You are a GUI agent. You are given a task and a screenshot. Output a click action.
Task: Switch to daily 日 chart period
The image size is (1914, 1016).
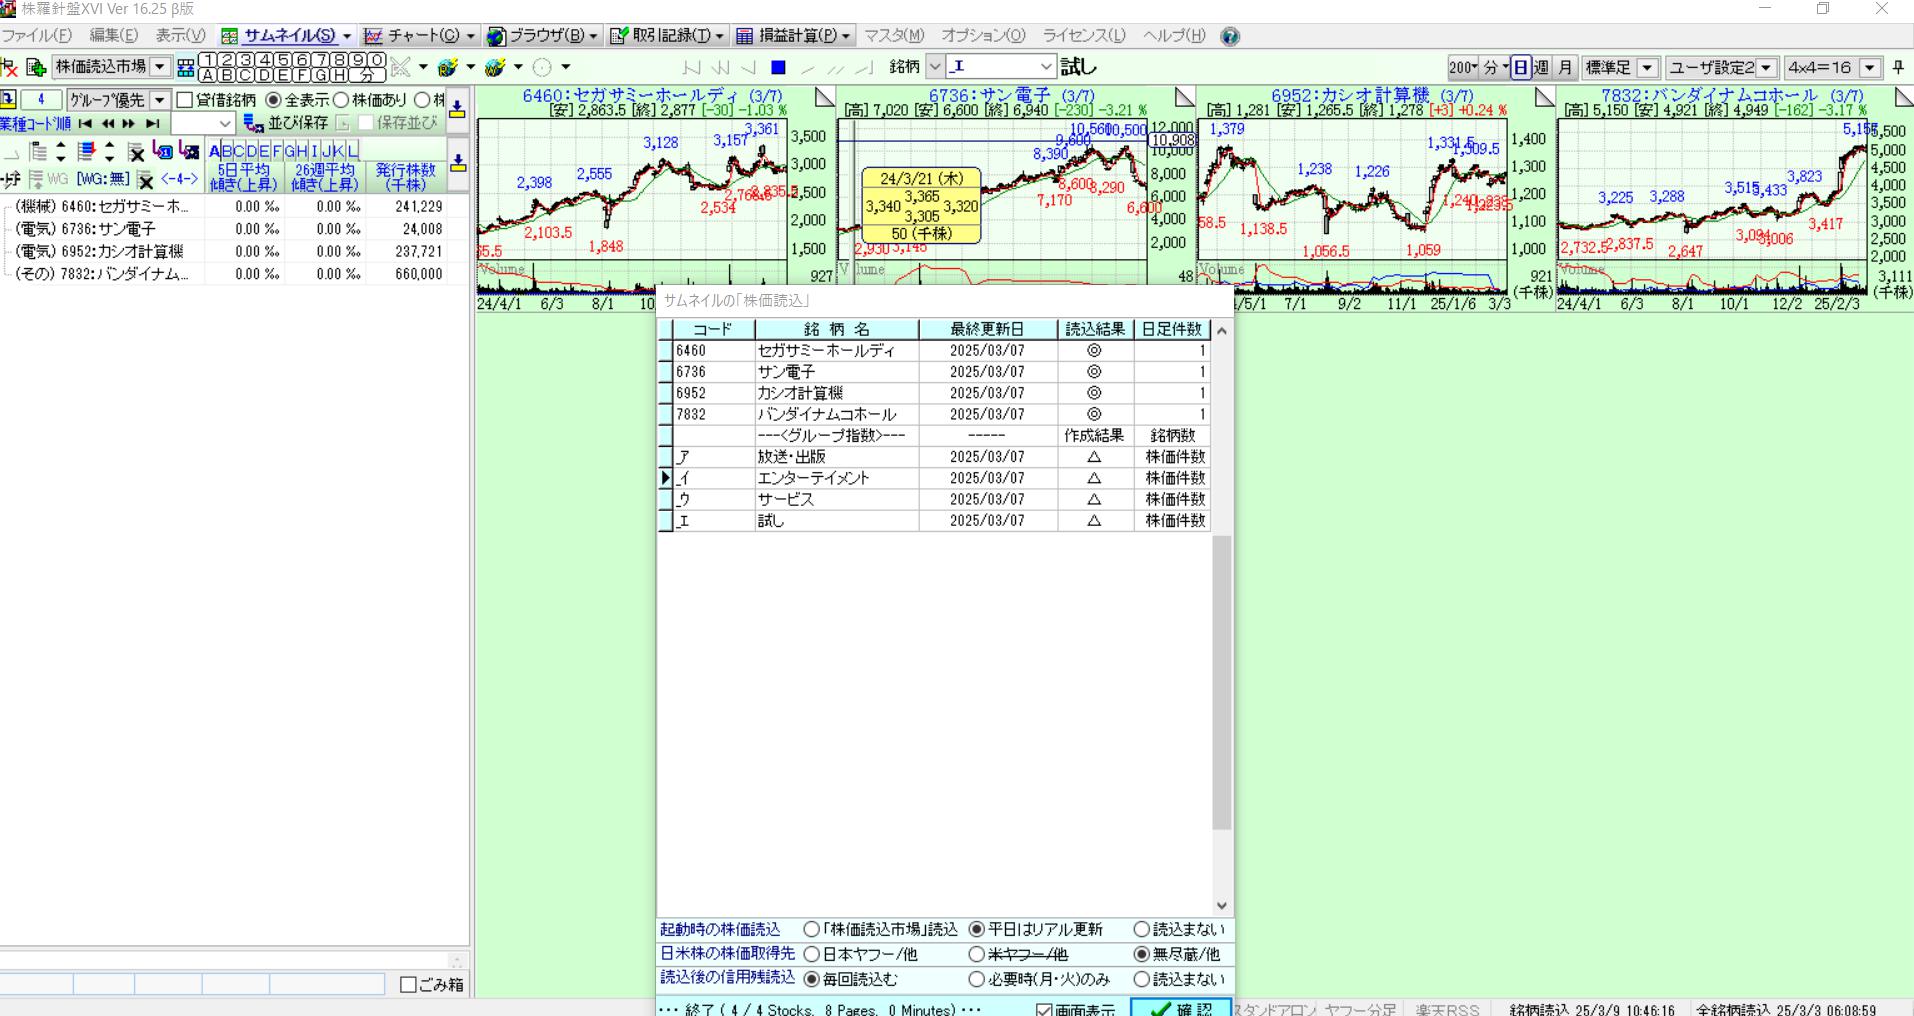[1520, 67]
